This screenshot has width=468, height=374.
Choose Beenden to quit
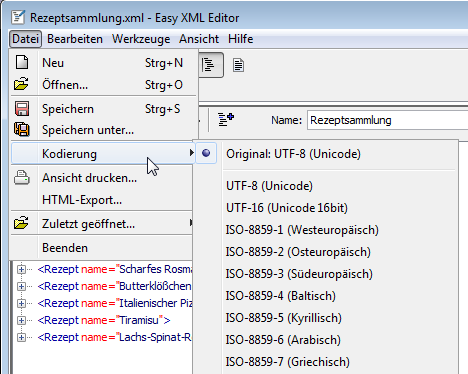coord(102,248)
